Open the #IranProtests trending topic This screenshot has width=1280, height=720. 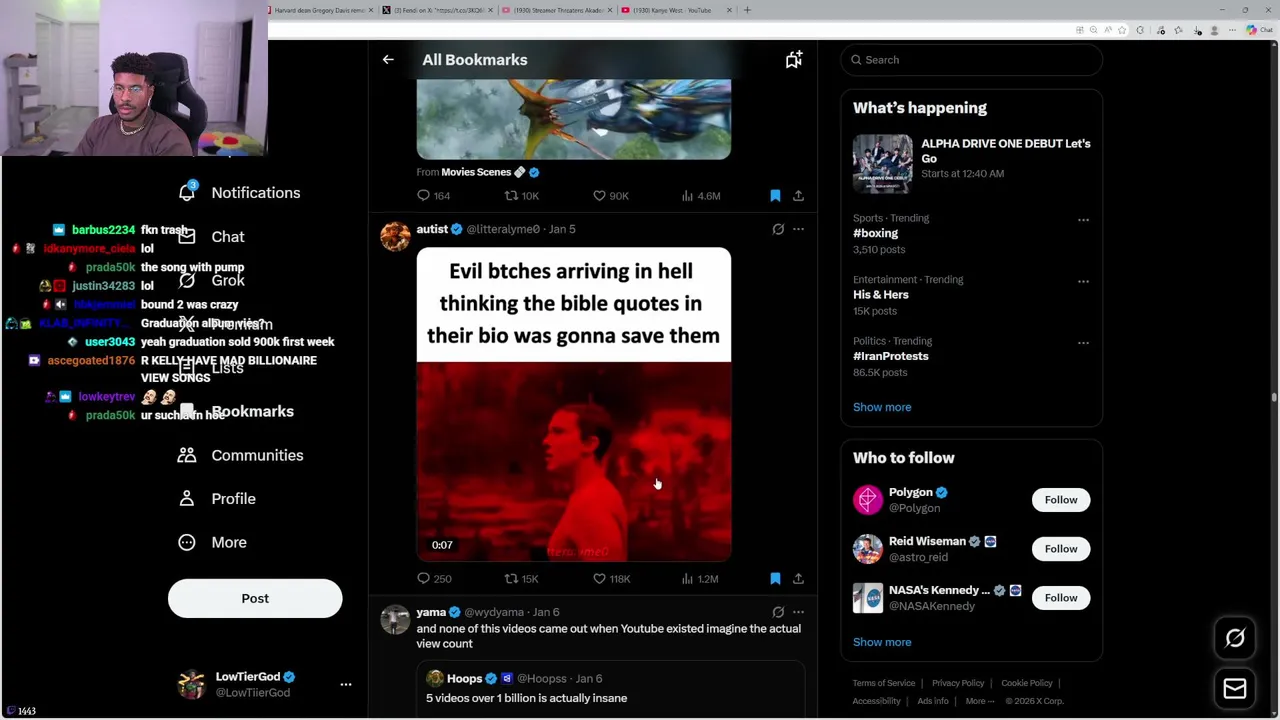click(891, 356)
